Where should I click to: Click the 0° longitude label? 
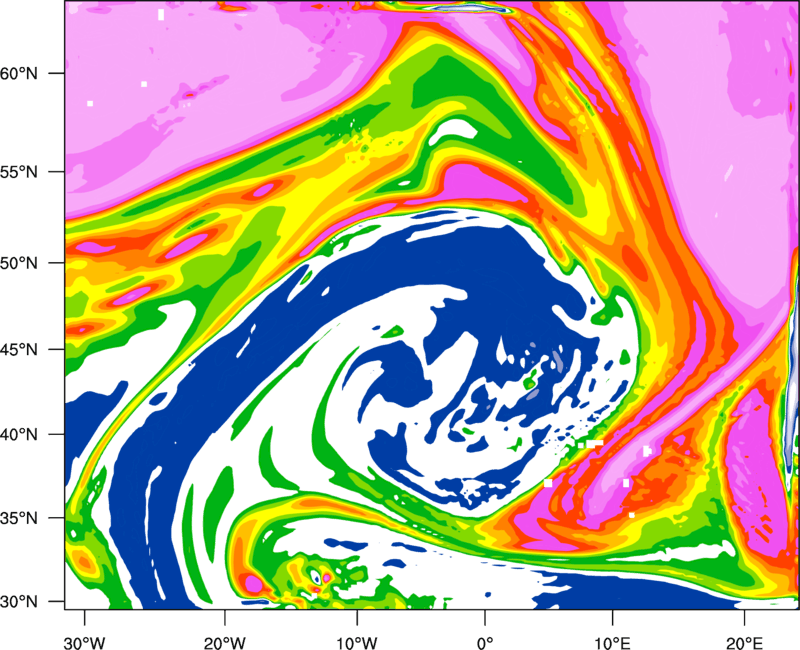pos(485,642)
